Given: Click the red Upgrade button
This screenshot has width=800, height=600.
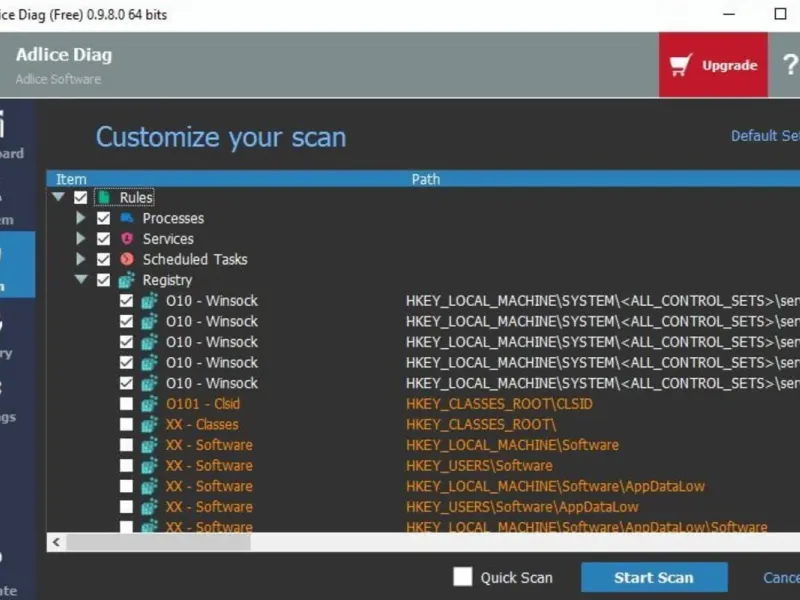Looking at the screenshot, I should (713, 65).
